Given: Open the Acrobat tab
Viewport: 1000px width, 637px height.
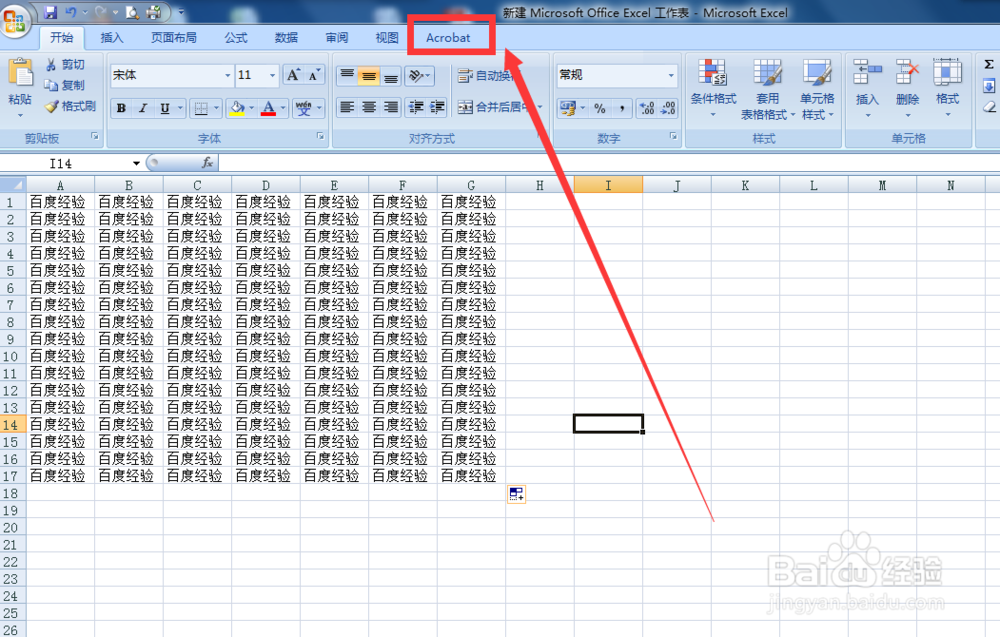Looking at the screenshot, I should tap(448, 38).
